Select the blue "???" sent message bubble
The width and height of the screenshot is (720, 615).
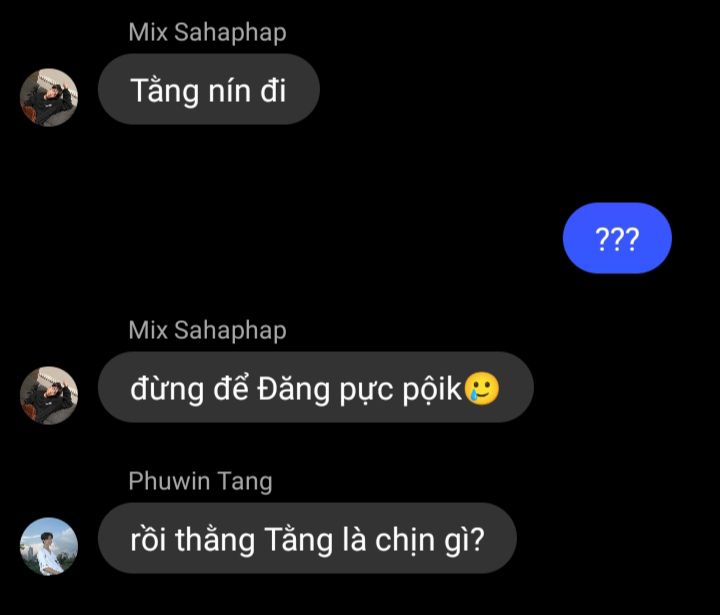pos(617,238)
